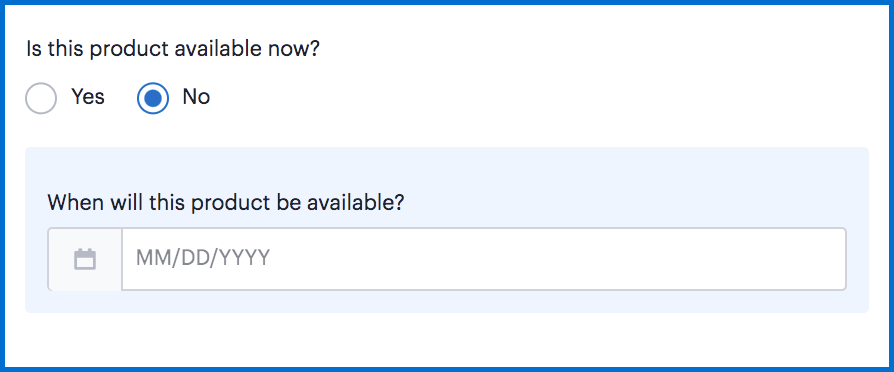Click the empty Yes radio circle
This screenshot has width=894, height=372.
click(41, 98)
